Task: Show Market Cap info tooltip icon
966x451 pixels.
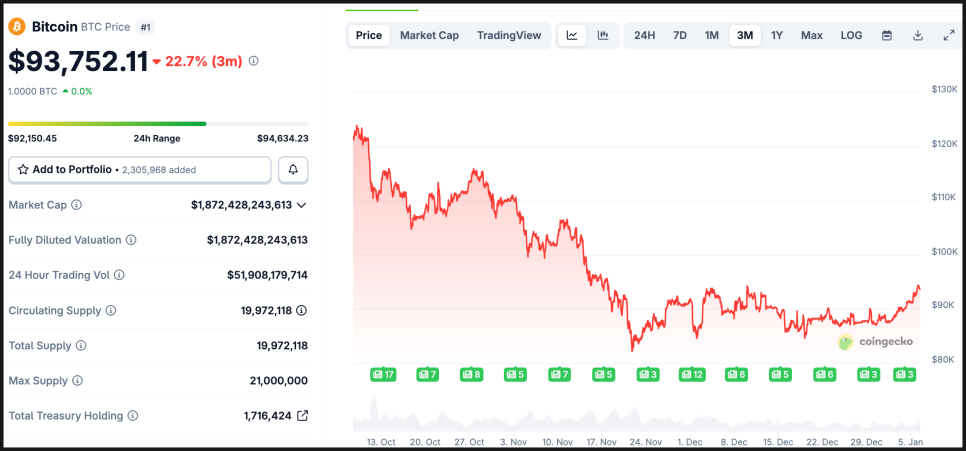Action: (x=77, y=205)
